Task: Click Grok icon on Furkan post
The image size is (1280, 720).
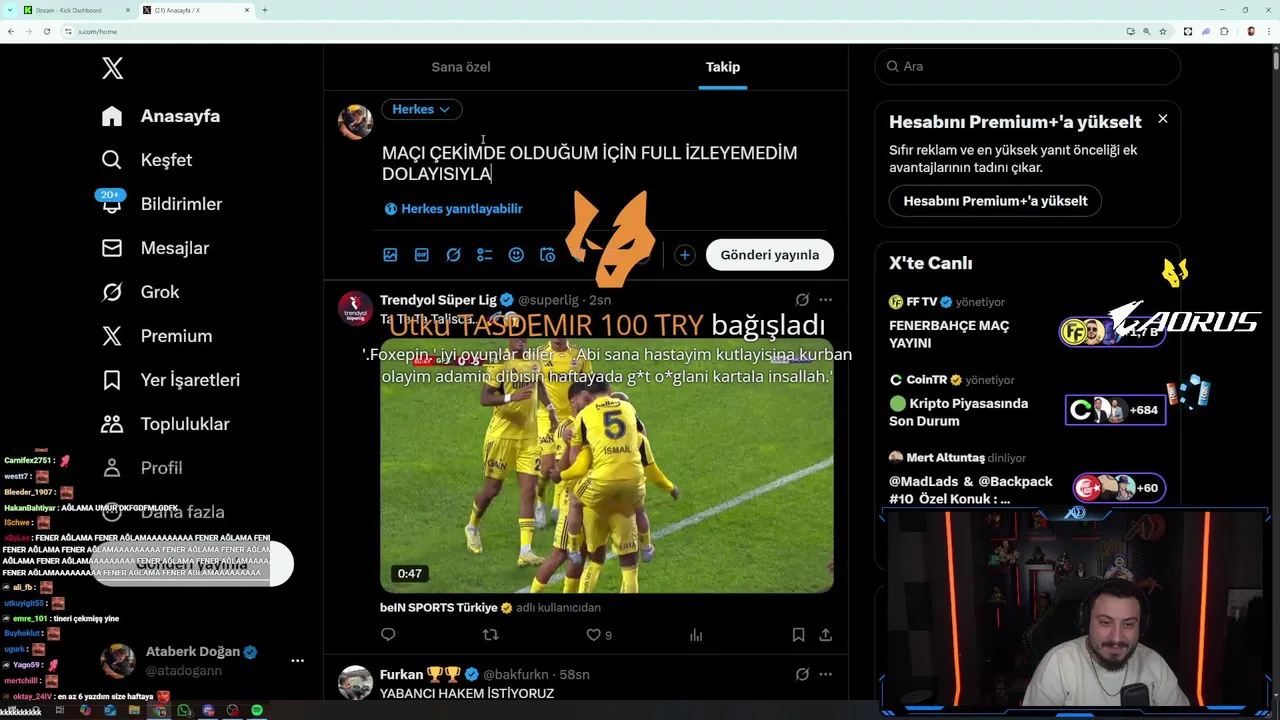Action: 802,674
